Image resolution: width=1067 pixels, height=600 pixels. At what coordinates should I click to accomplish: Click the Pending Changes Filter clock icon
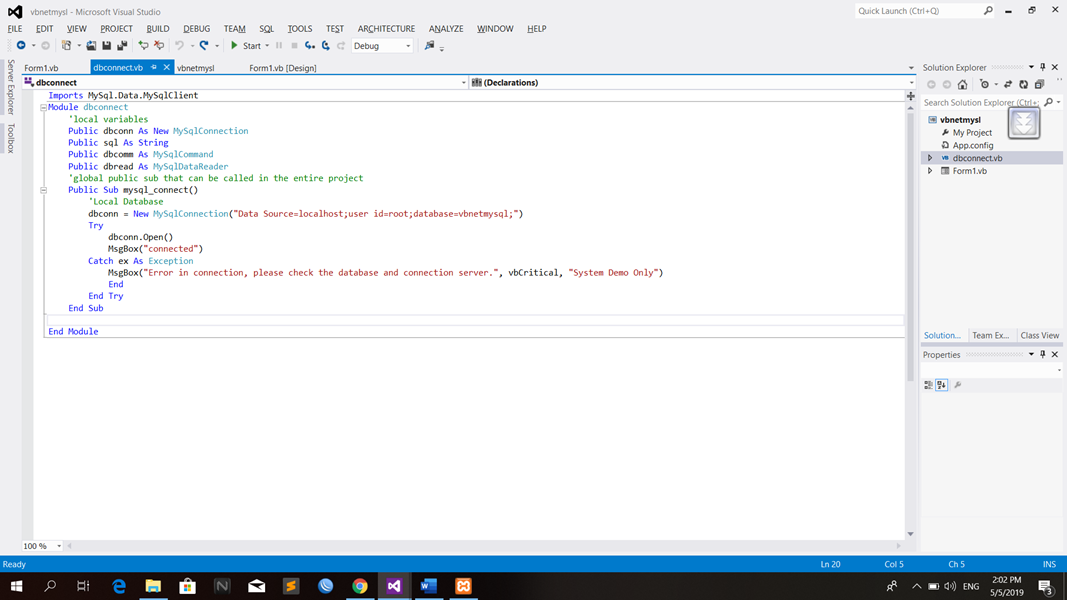coord(984,84)
